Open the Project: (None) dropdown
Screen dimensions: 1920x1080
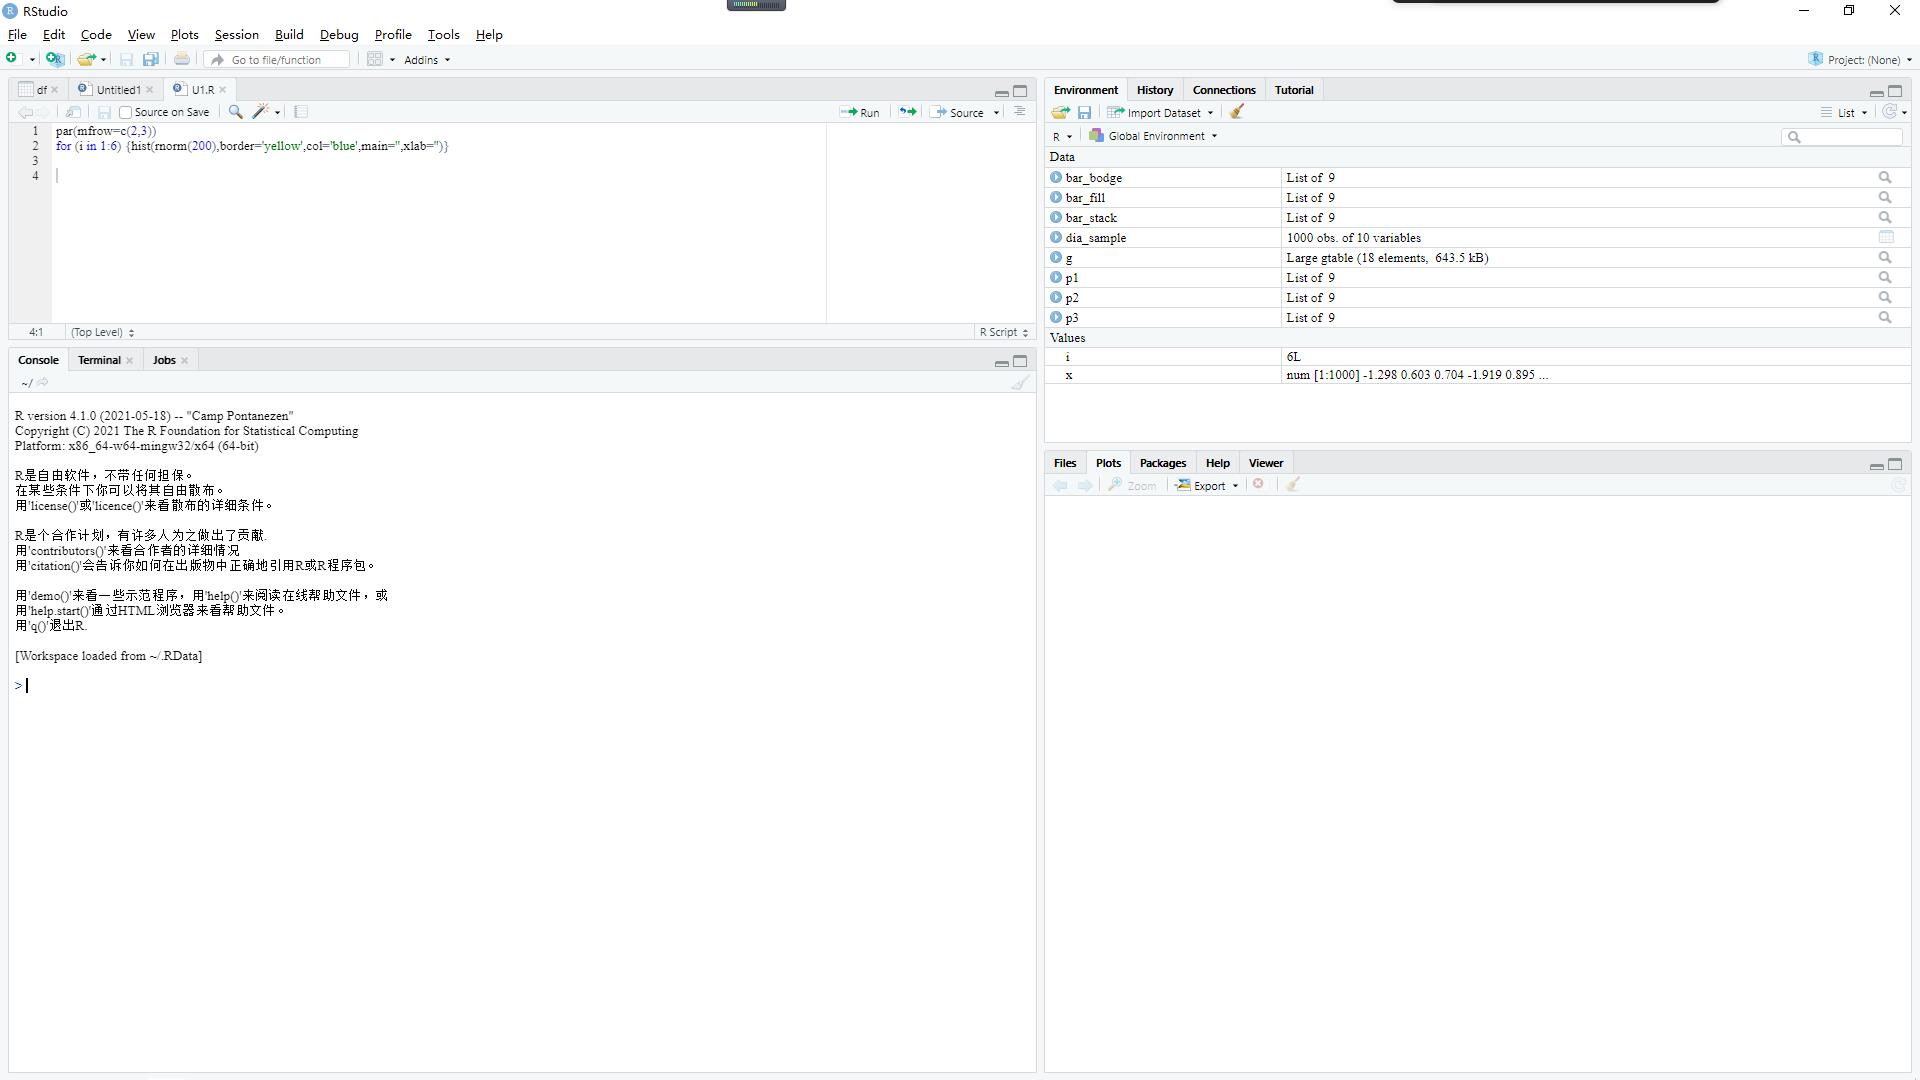(1860, 60)
